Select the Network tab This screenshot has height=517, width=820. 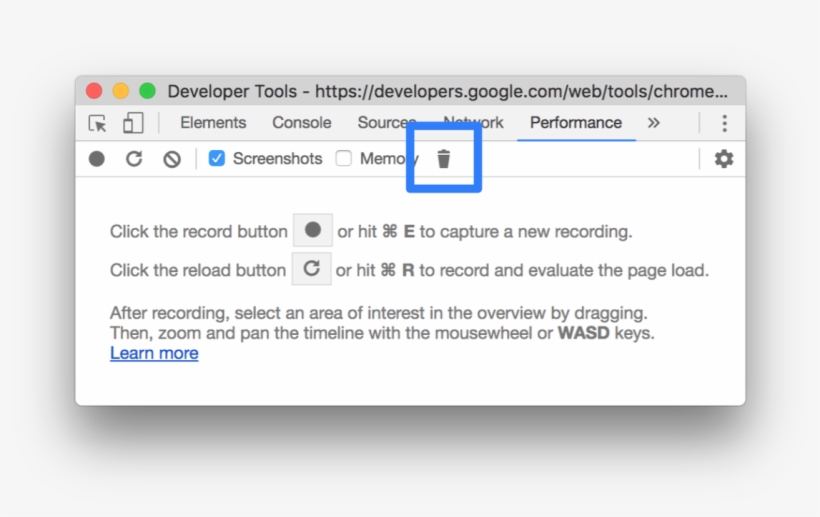click(x=474, y=123)
